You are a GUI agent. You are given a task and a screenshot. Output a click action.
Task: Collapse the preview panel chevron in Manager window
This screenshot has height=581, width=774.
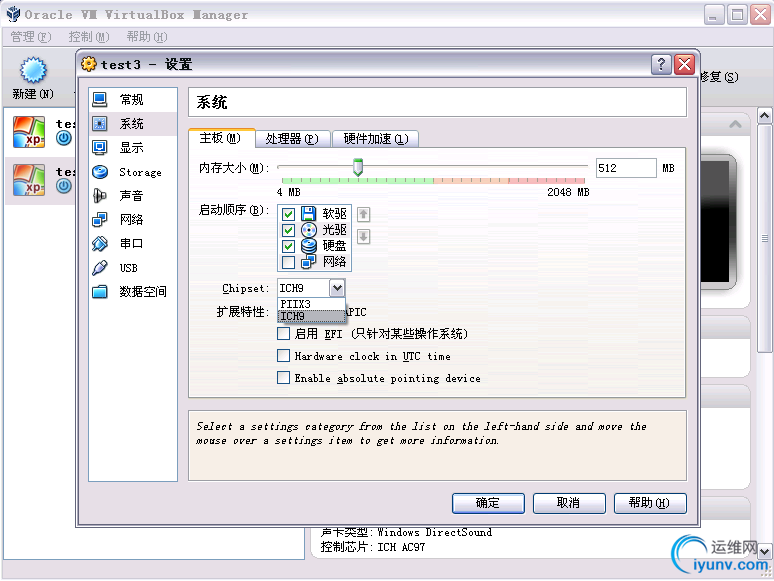(735, 124)
